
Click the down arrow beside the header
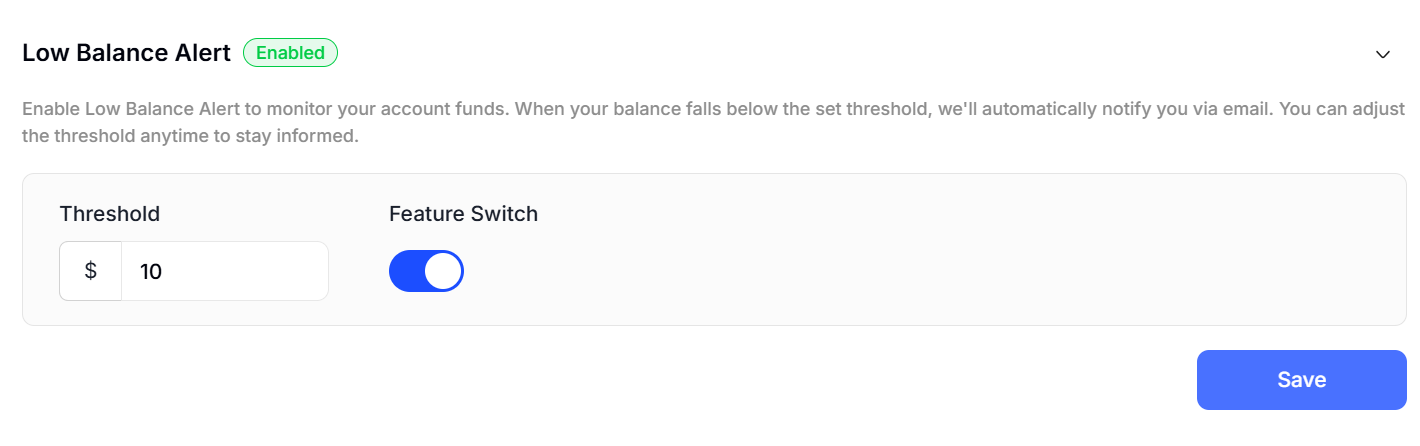click(x=1383, y=54)
